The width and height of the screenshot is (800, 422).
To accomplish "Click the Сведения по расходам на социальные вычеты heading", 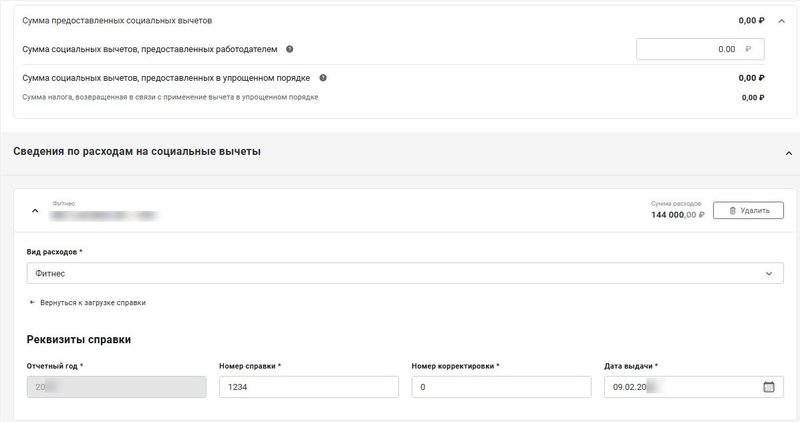I will click(137, 152).
